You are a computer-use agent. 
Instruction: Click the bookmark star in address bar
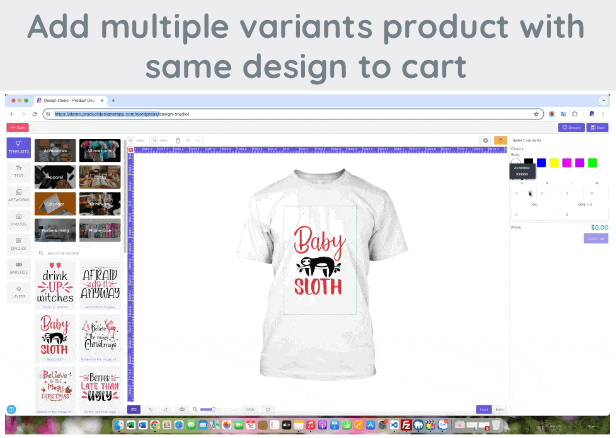[x=538, y=114]
